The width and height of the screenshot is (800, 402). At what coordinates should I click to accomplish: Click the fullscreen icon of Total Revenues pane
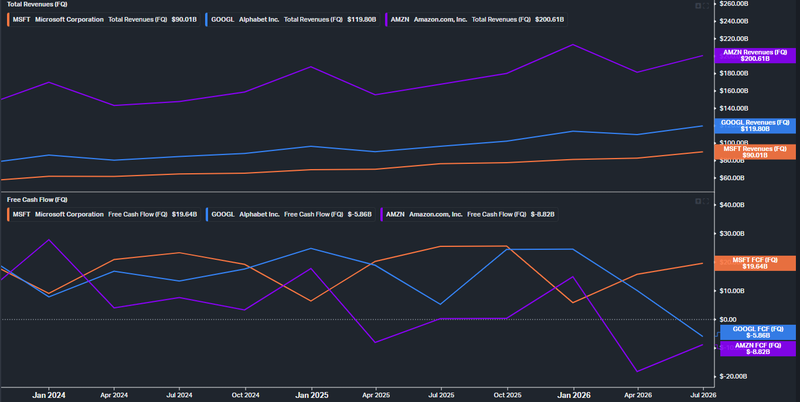point(706,6)
